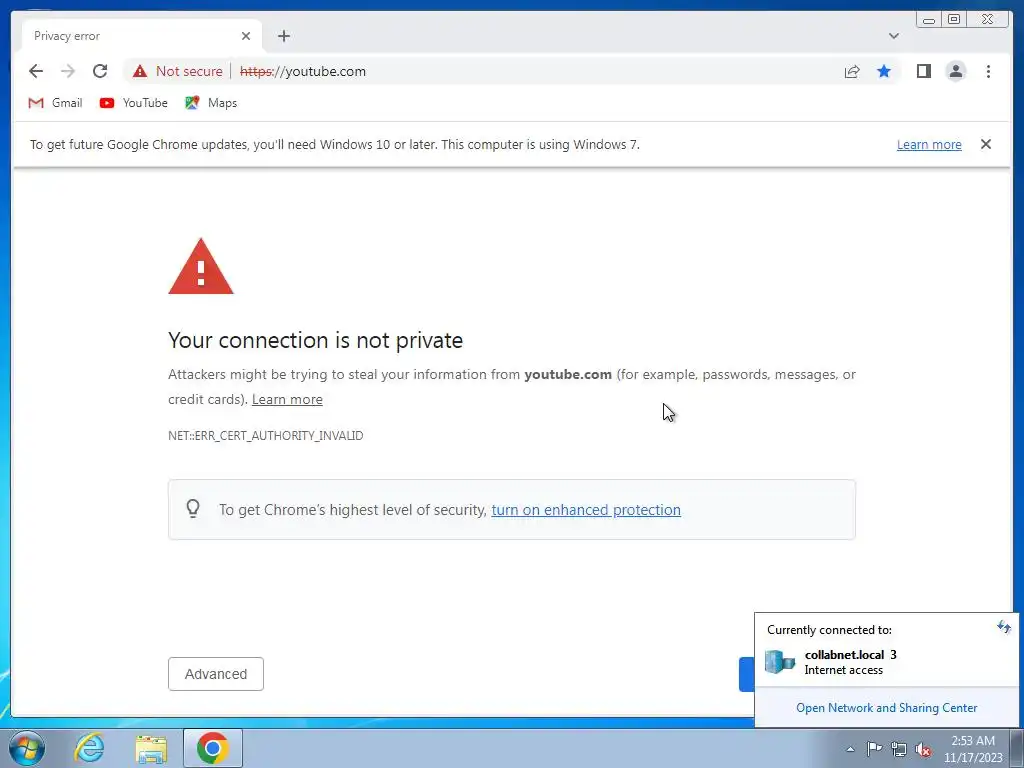Open the share this page icon
This screenshot has height=768, width=1024.
tap(852, 71)
